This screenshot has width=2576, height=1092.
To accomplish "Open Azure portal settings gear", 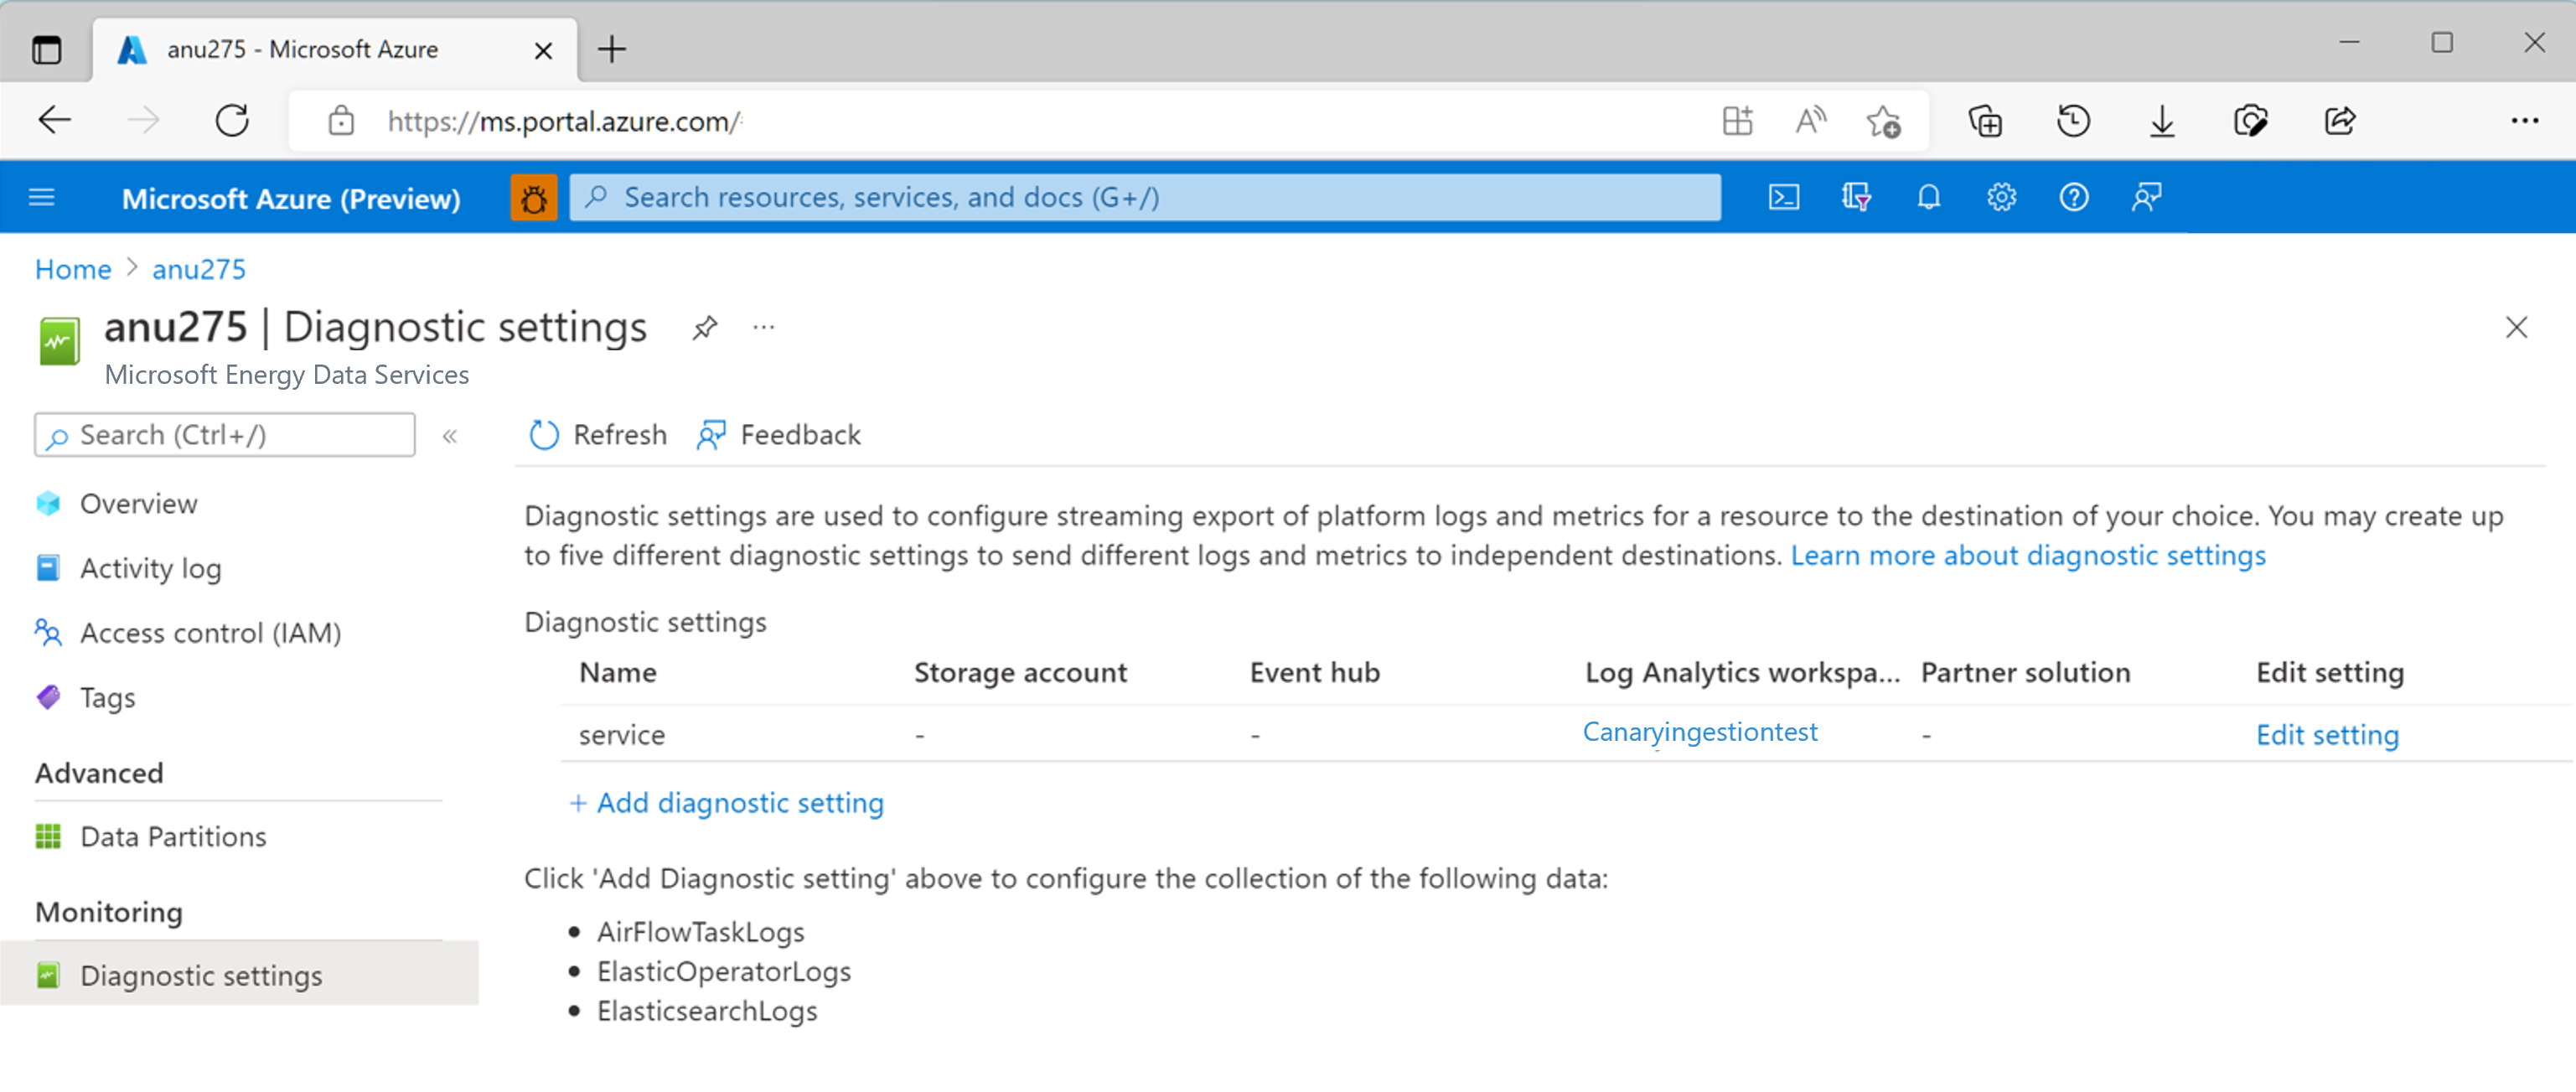I will pyautogui.click(x=2001, y=197).
